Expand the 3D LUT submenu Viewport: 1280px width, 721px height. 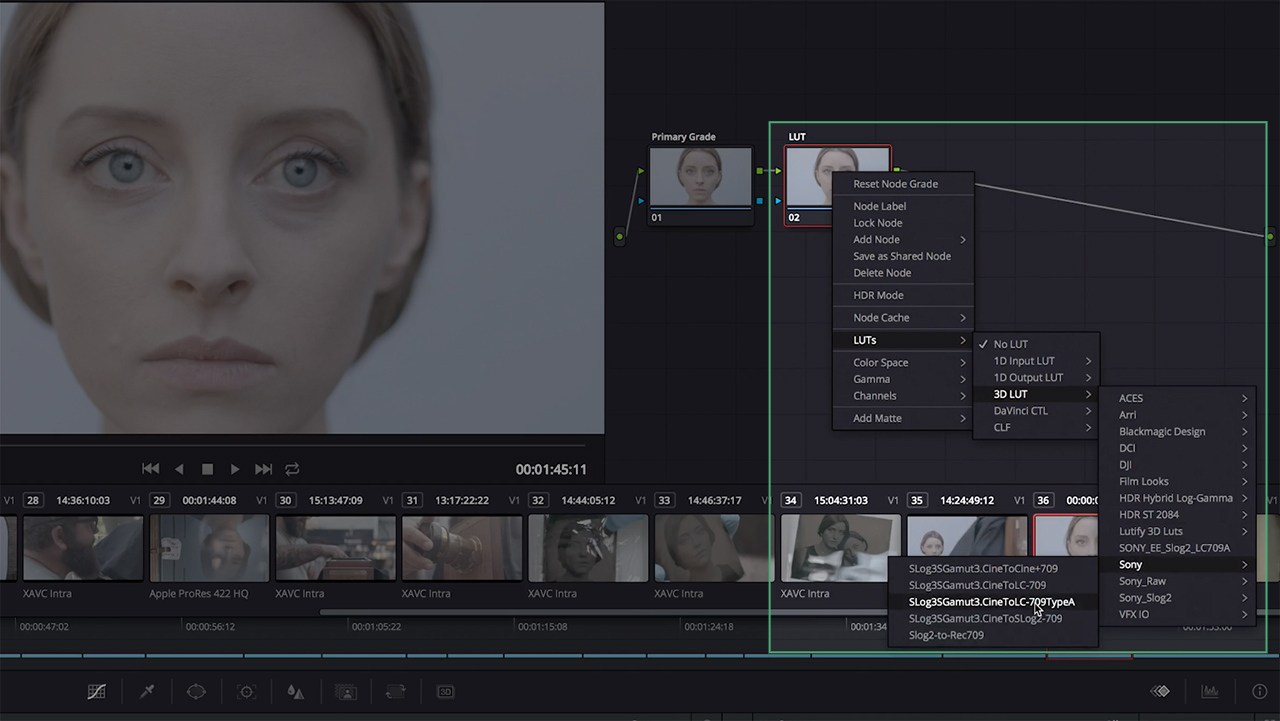1013,393
